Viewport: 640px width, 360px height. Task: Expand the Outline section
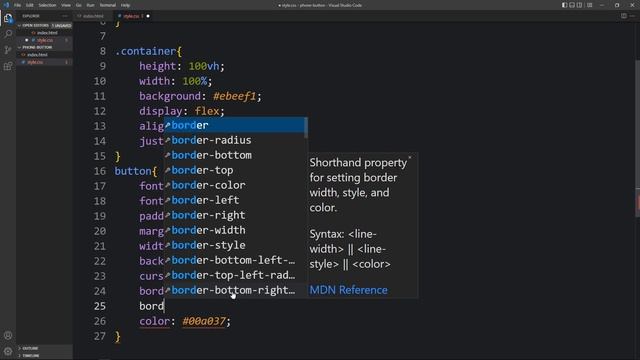tap(44, 348)
